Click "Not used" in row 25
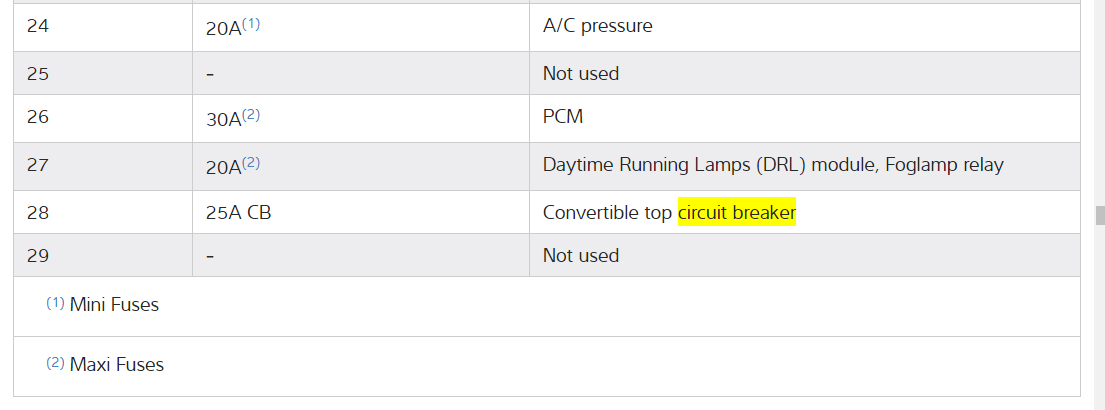 pyautogui.click(x=580, y=73)
